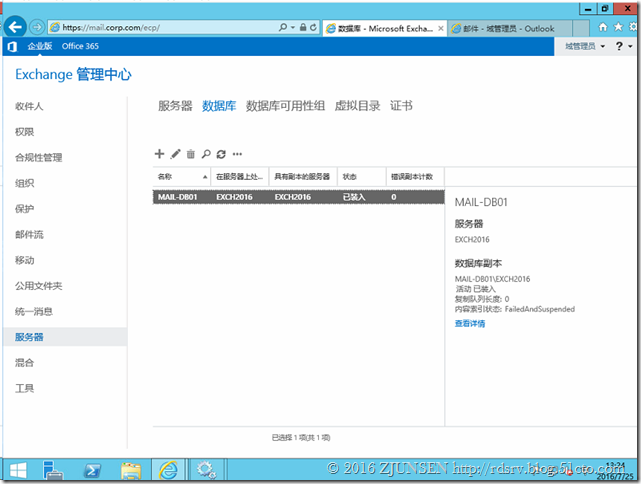Viewport: 641px width, 484px height.
Task: Delete database using trash icon
Action: click(x=191, y=154)
